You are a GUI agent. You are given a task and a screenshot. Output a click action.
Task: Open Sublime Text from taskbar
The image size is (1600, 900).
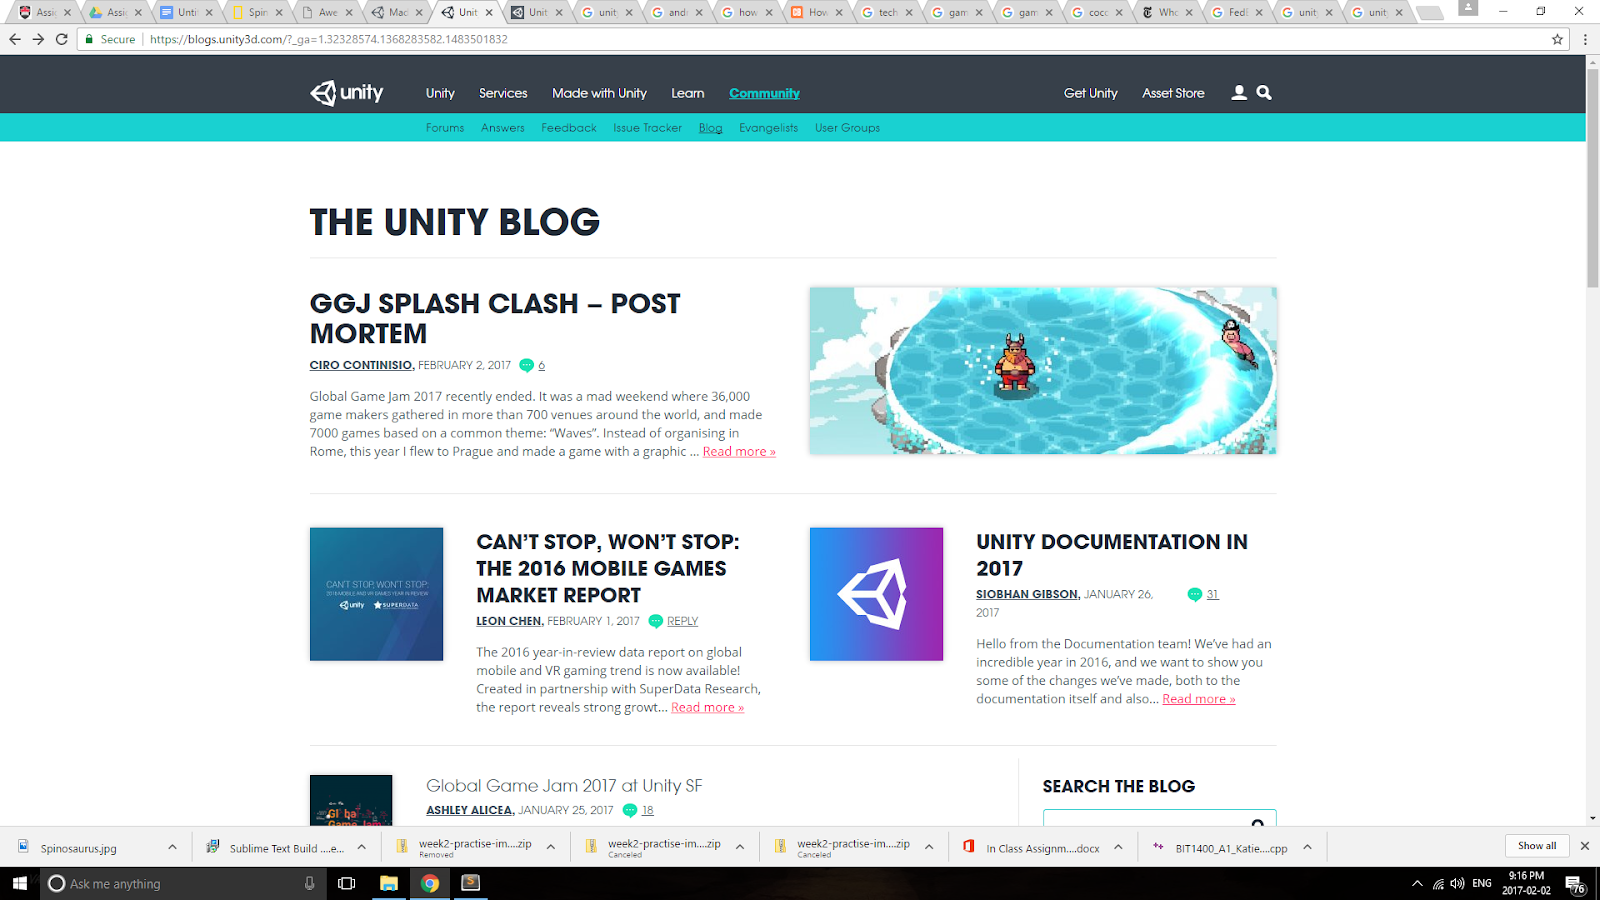point(471,883)
